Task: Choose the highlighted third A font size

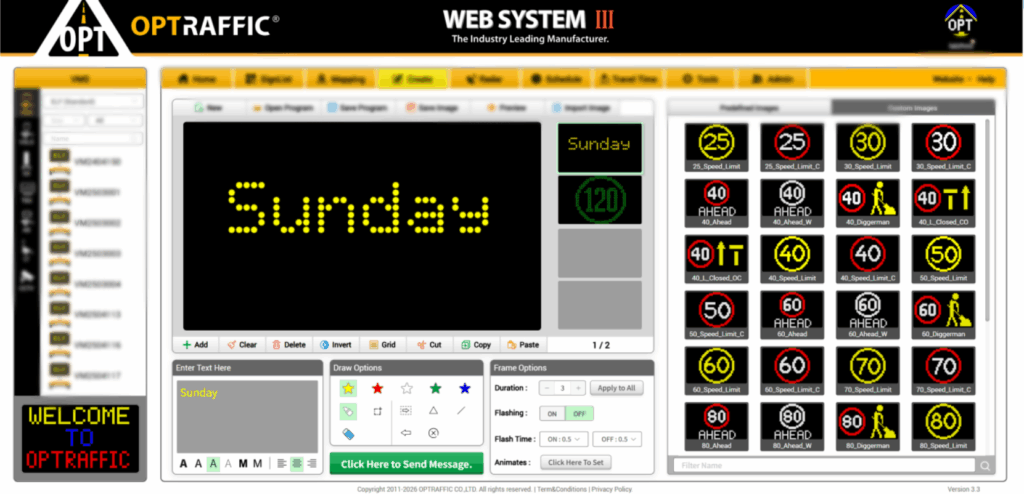Action: tap(214, 463)
